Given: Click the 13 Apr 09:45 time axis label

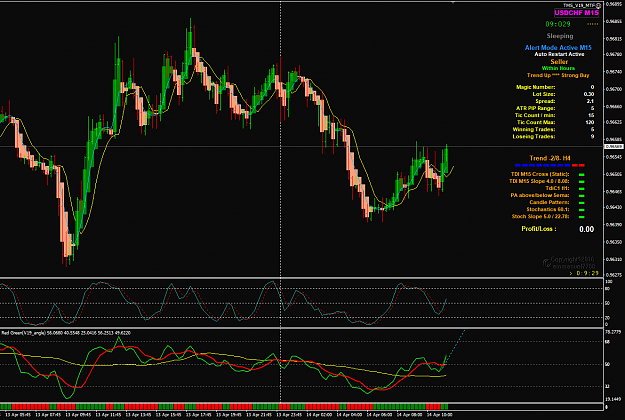Looking at the screenshot, I should 78,415.
